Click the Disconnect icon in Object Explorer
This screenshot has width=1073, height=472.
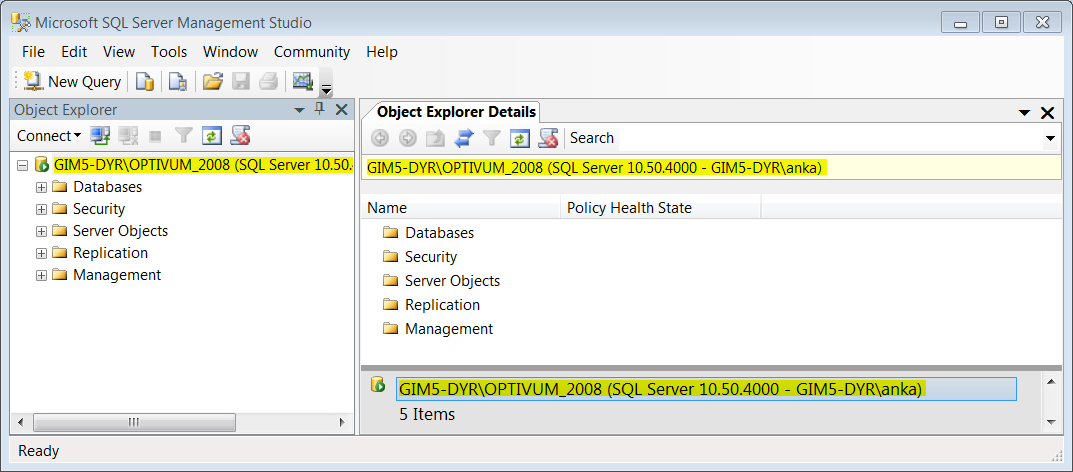tap(128, 135)
